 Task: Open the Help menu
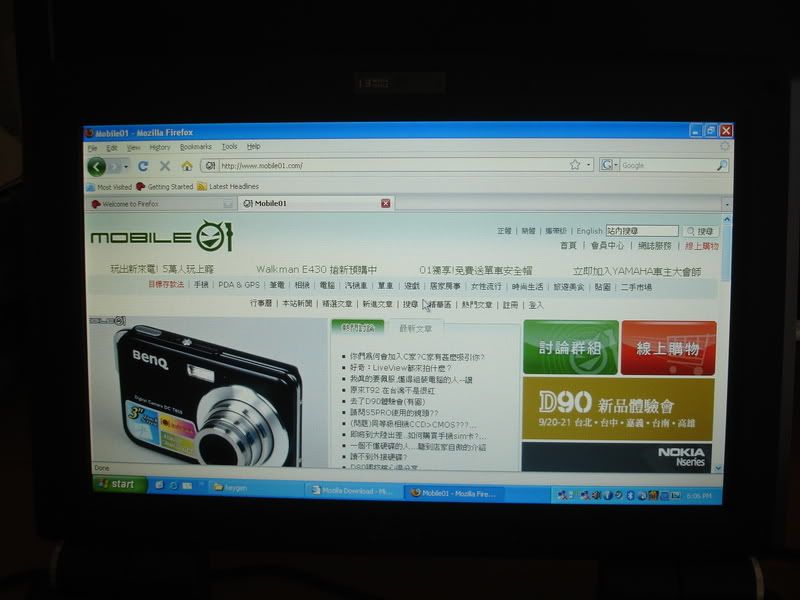point(254,146)
